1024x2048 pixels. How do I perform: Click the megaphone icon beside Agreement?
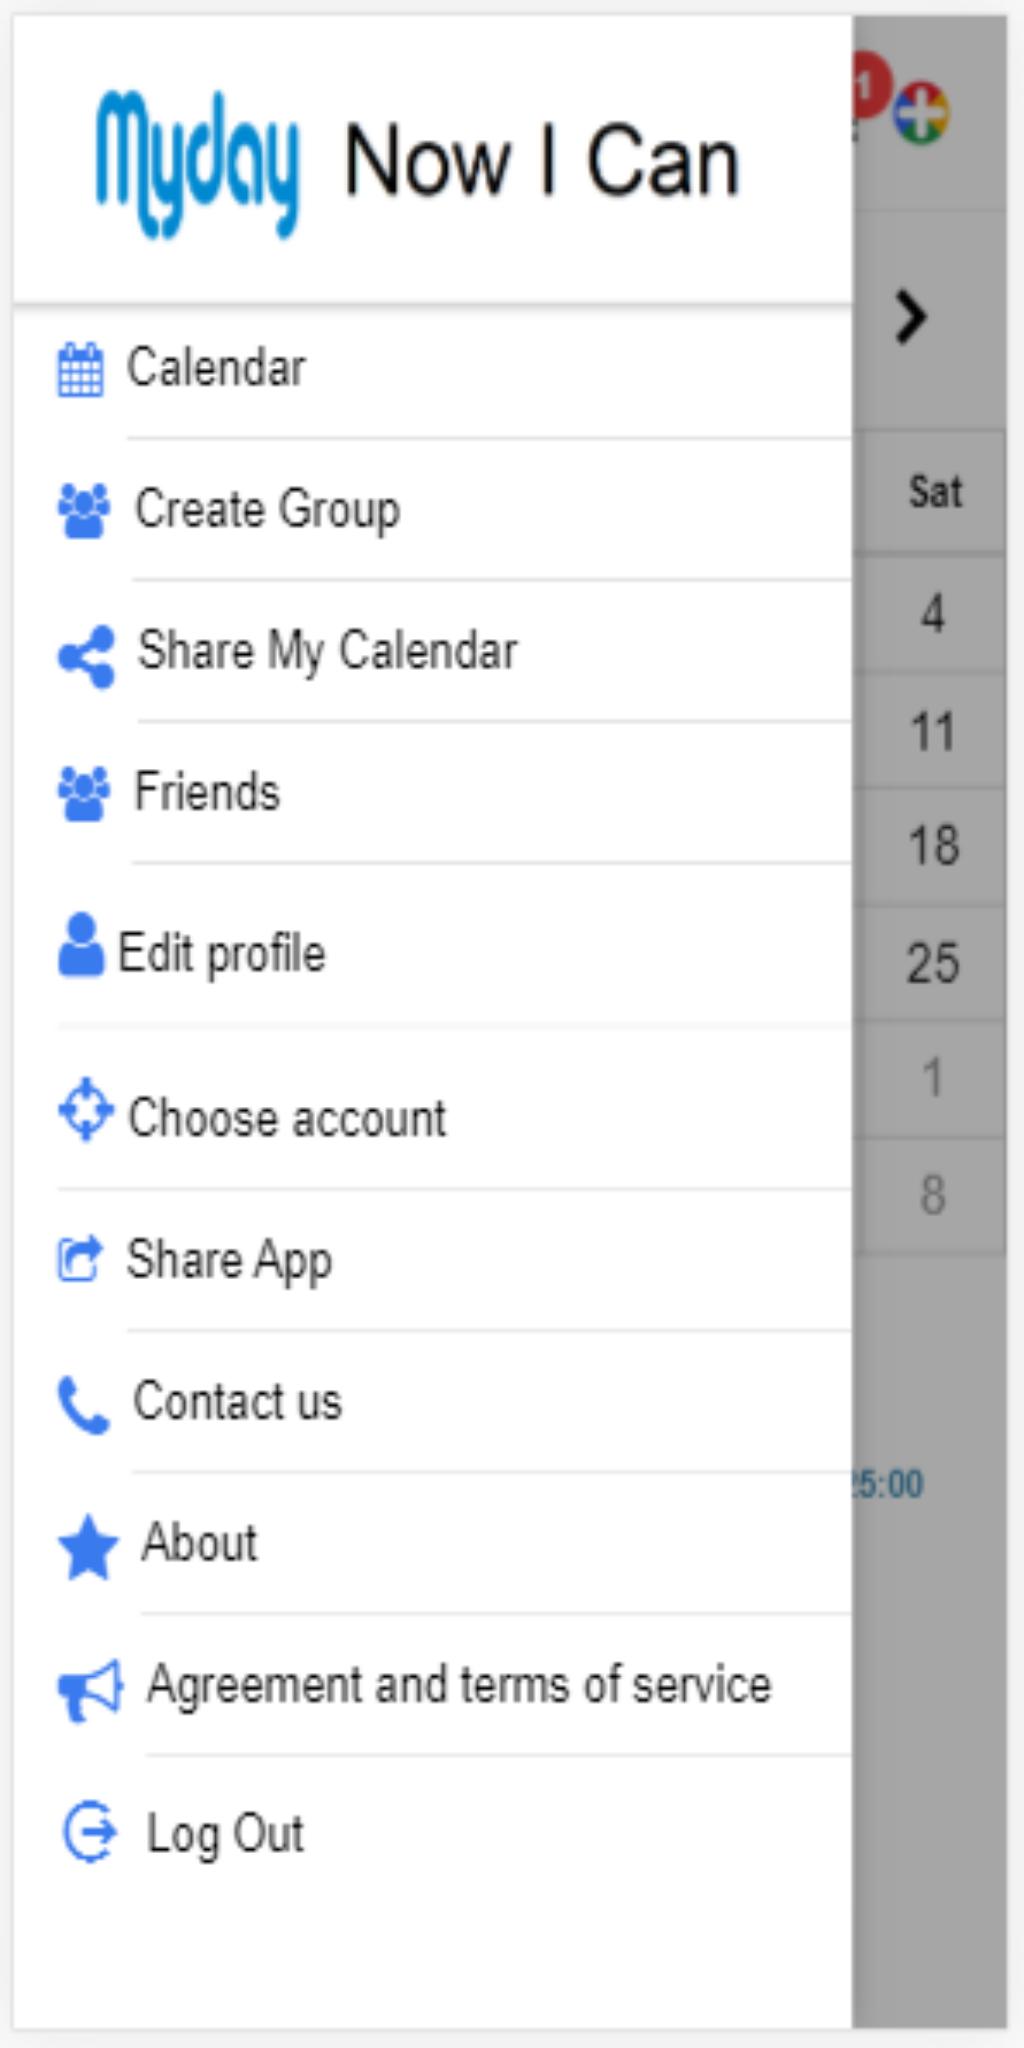(90, 1690)
